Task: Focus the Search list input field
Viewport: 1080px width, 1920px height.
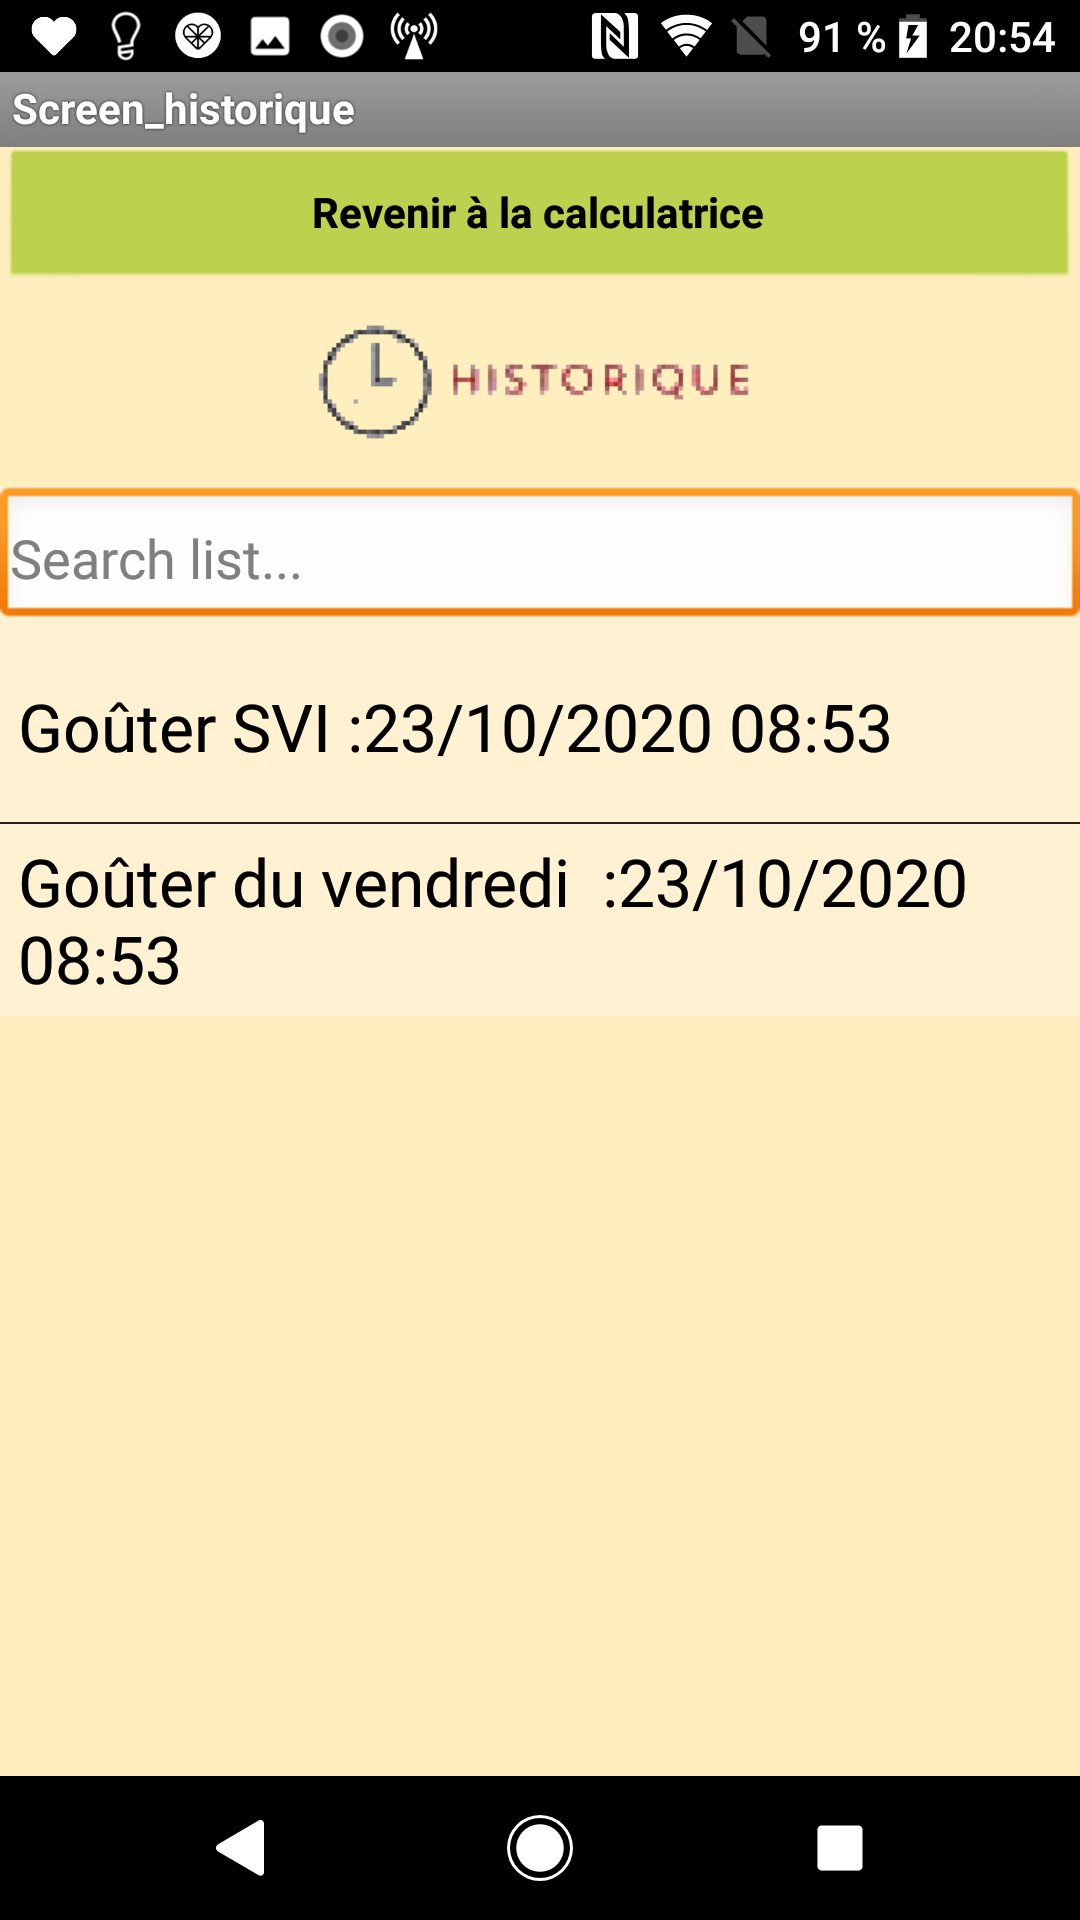Action: coord(540,553)
